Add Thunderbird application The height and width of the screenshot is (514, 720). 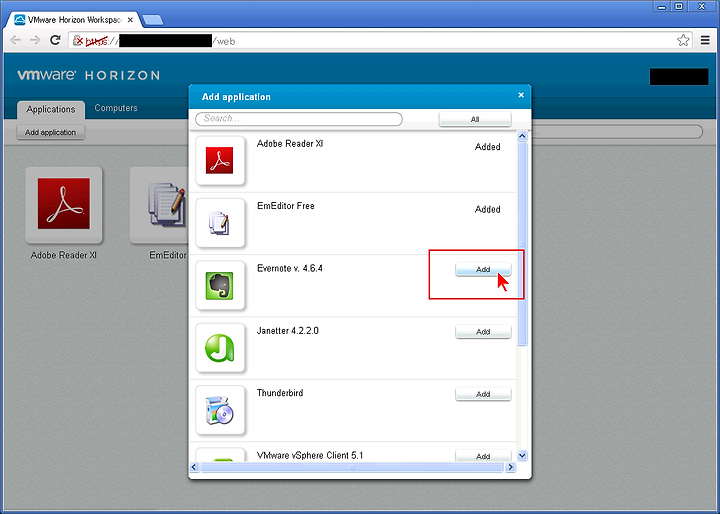point(483,394)
